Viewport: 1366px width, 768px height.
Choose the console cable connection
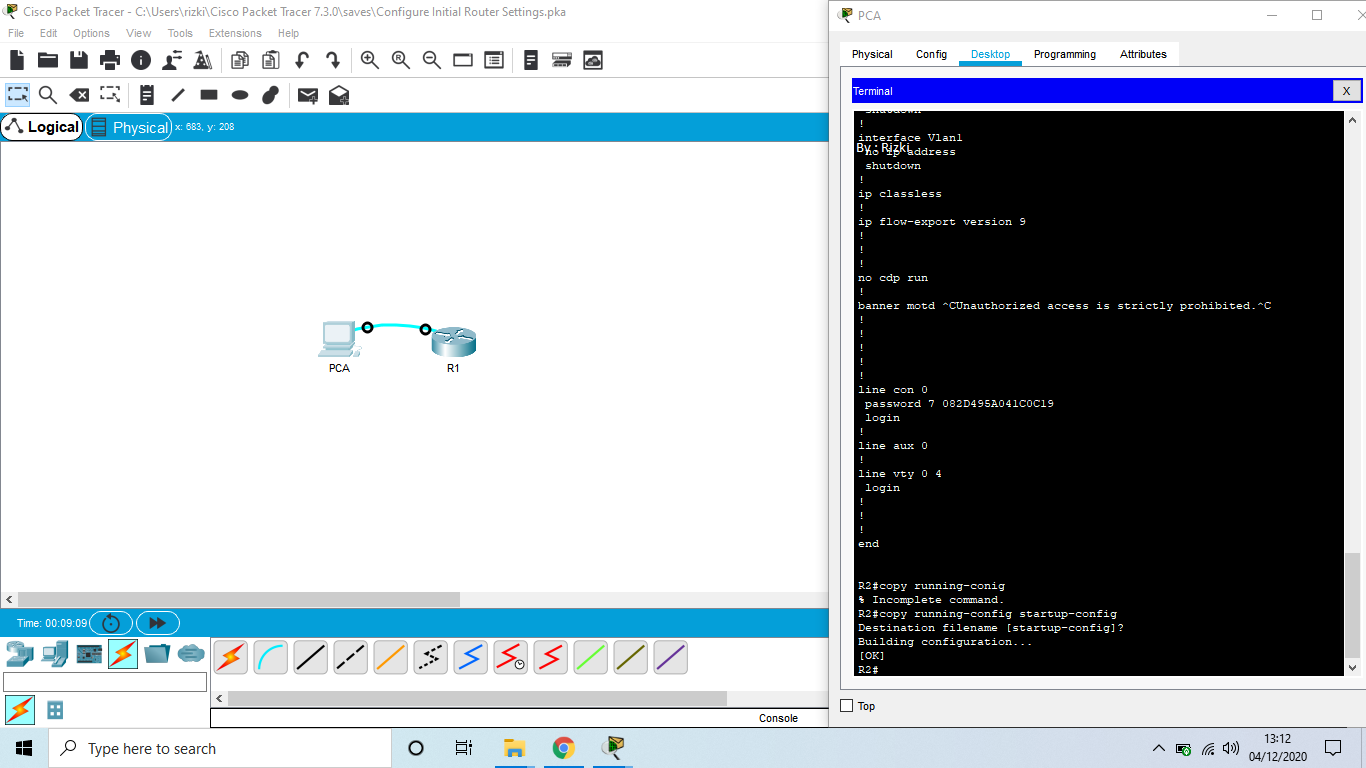pos(271,657)
